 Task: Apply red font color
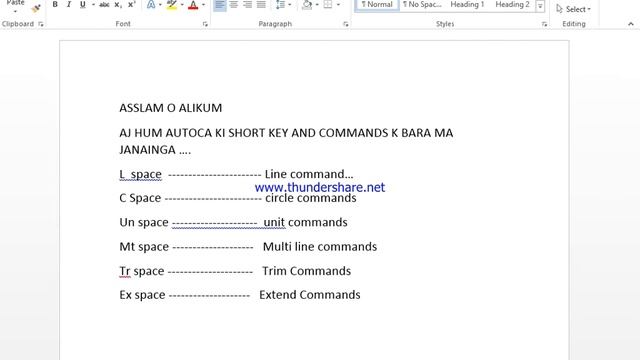pyautogui.click(x=193, y=4)
